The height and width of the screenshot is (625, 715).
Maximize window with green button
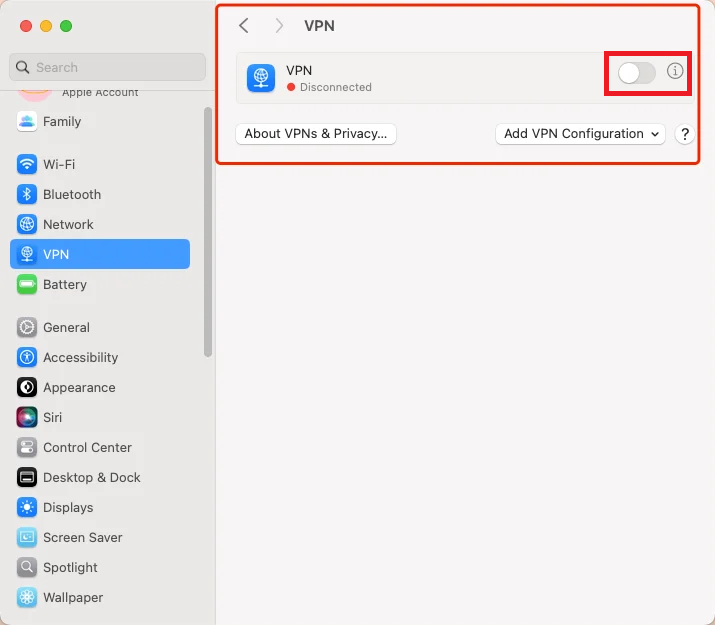[x=66, y=26]
